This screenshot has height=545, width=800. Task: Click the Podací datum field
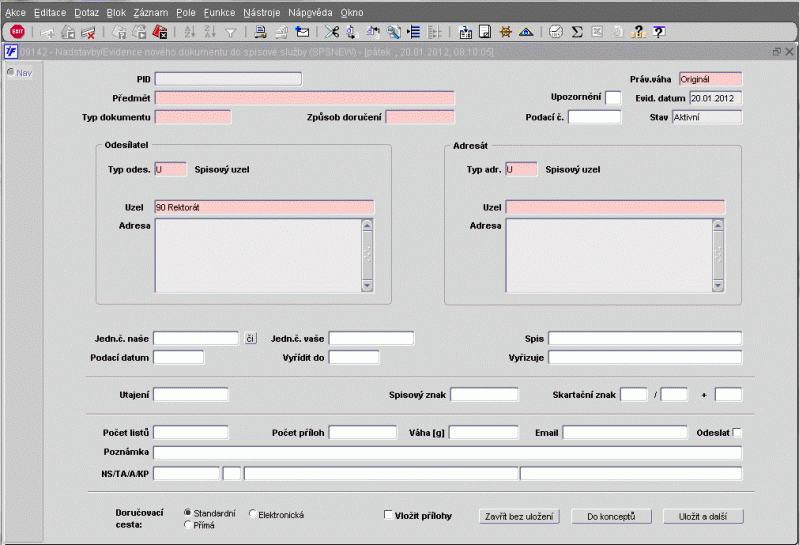point(179,357)
